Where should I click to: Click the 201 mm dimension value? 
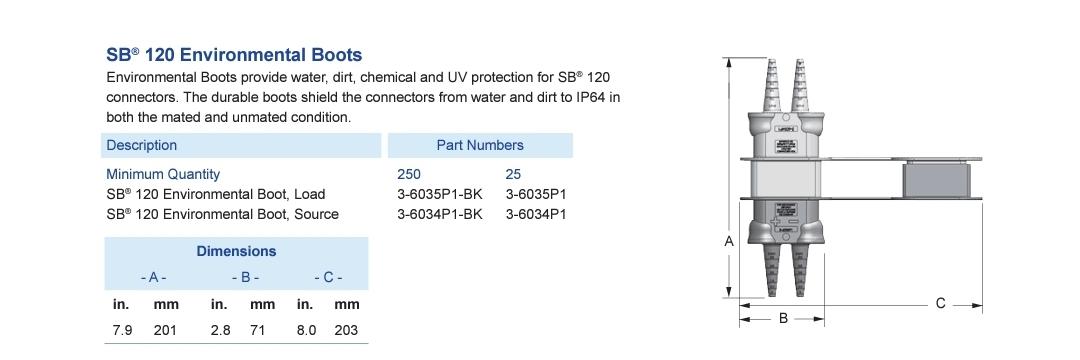point(165,330)
